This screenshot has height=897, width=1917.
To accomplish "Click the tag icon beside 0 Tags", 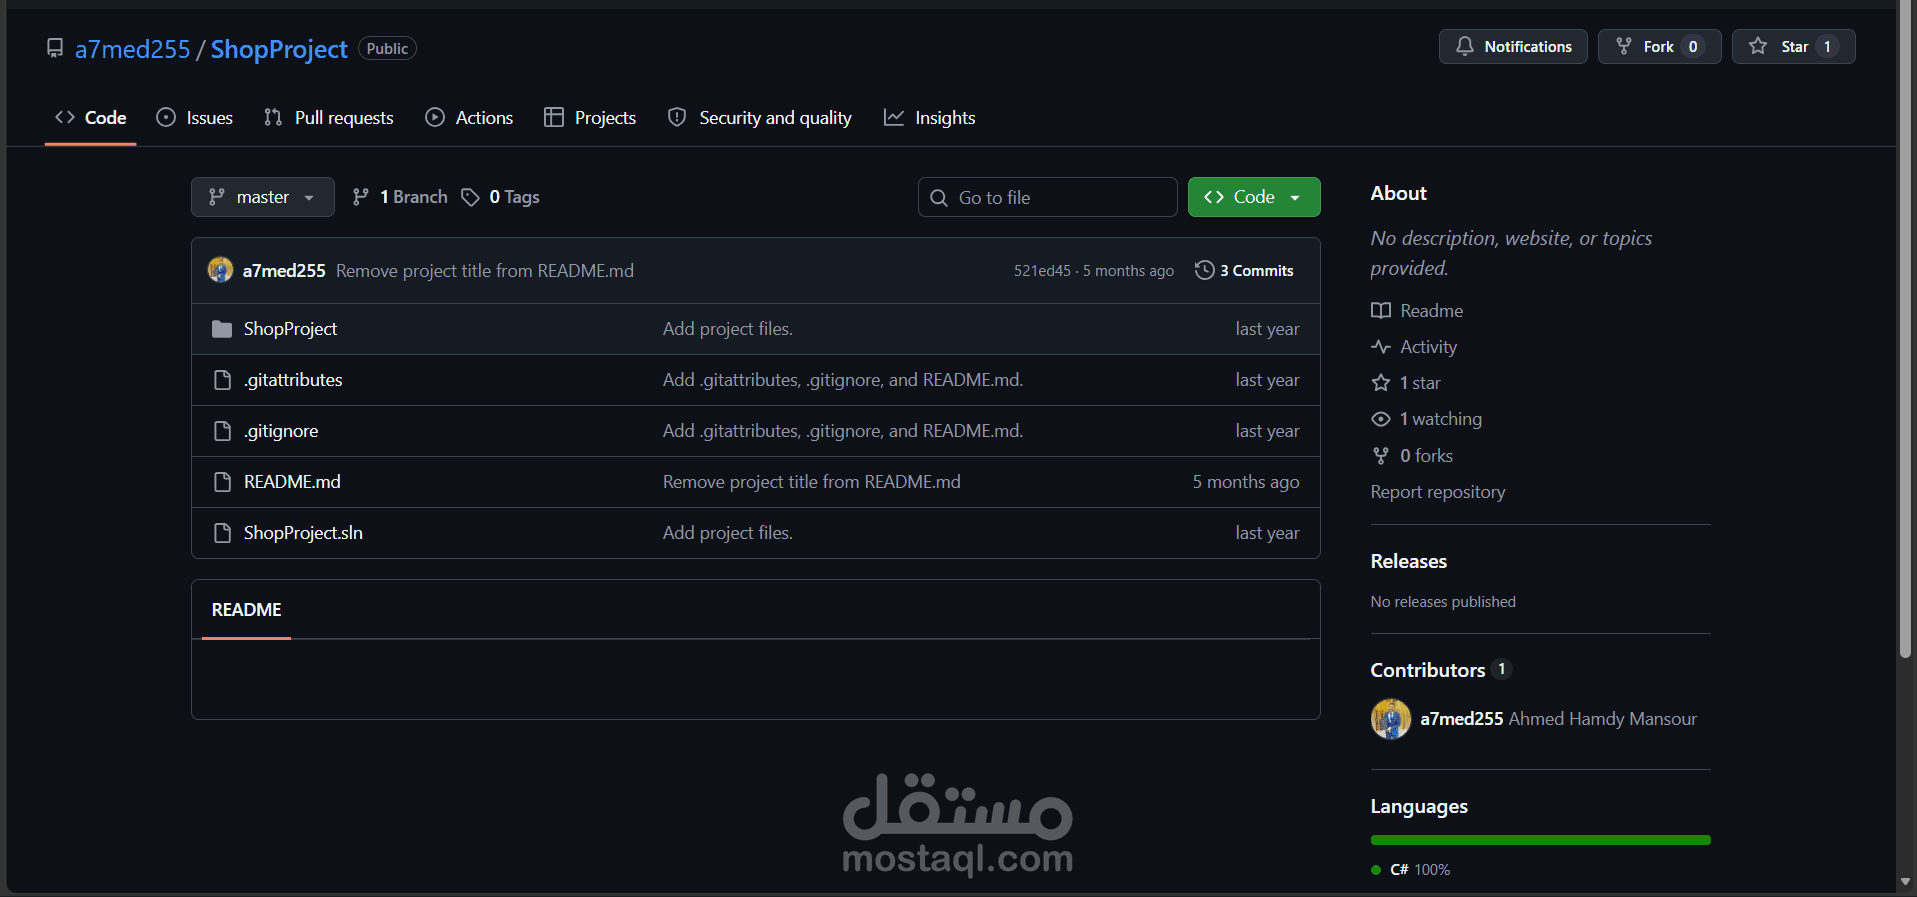I will (x=470, y=197).
